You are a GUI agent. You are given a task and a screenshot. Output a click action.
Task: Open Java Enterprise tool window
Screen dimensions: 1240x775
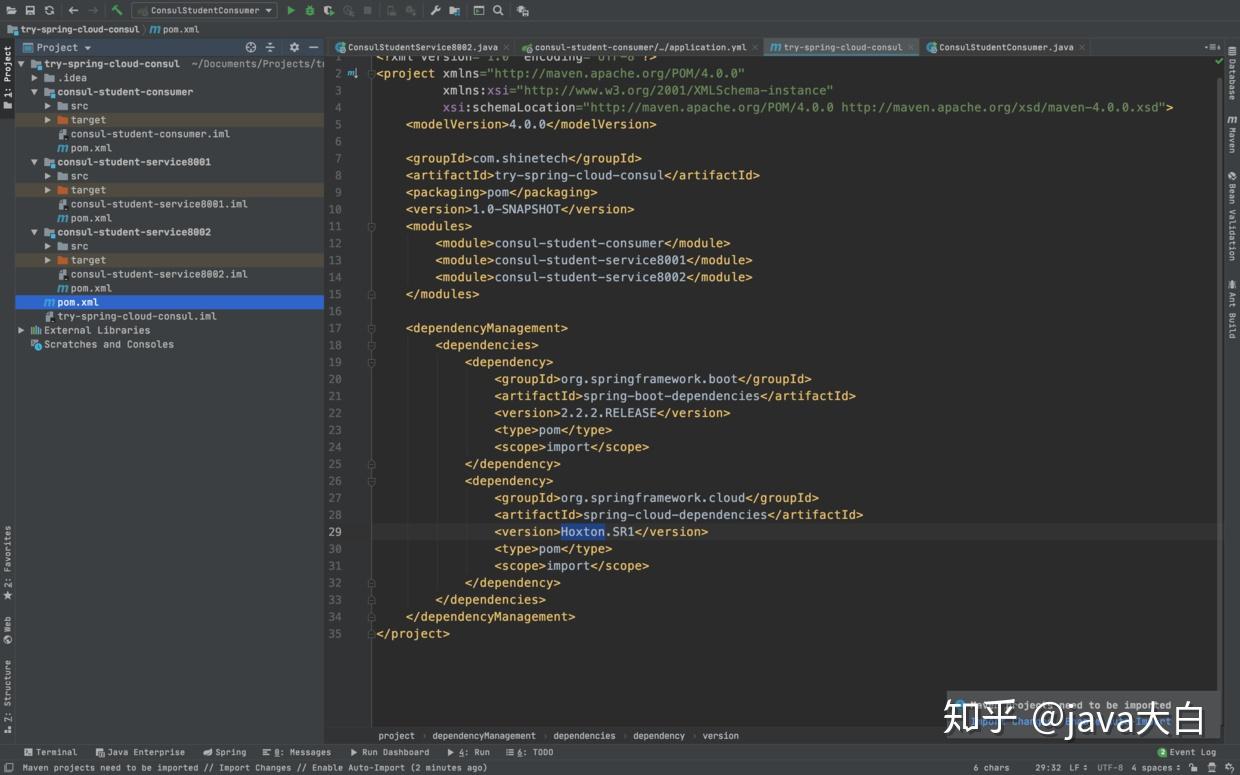point(140,752)
